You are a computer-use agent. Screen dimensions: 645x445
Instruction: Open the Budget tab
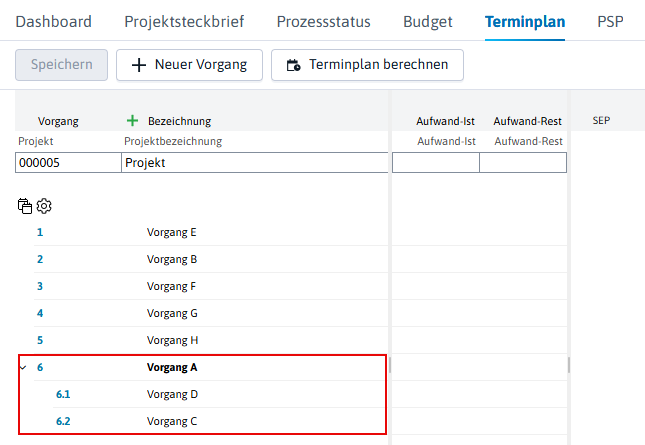point(427,21)
